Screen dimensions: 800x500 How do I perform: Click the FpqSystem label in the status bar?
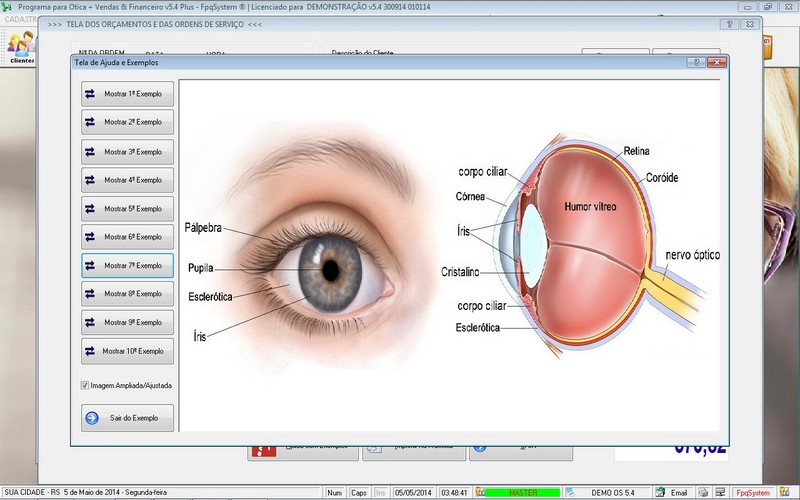pos(751,493)
